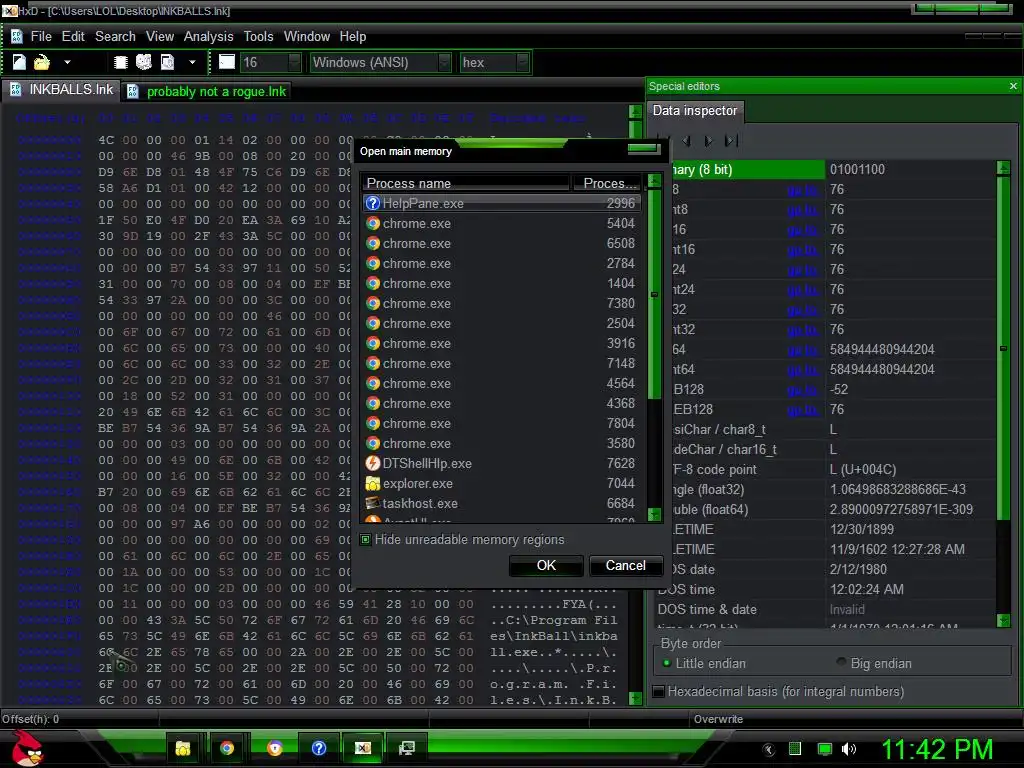Click process list scrollbar down arrow
The image size is (1024, 768).
654,514
